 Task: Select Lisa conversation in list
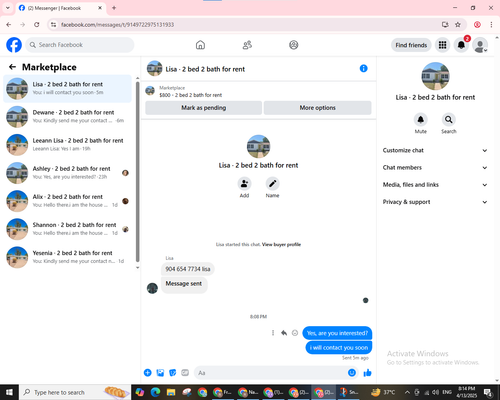click(x=68, y=88)
